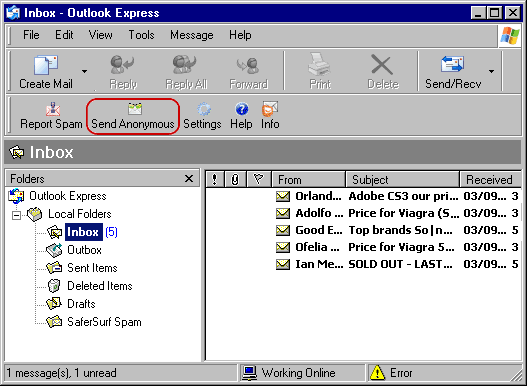The image size is (527, 386).
Task: Select the Top brands message from Good E...
Action: [x=363, y=230]
